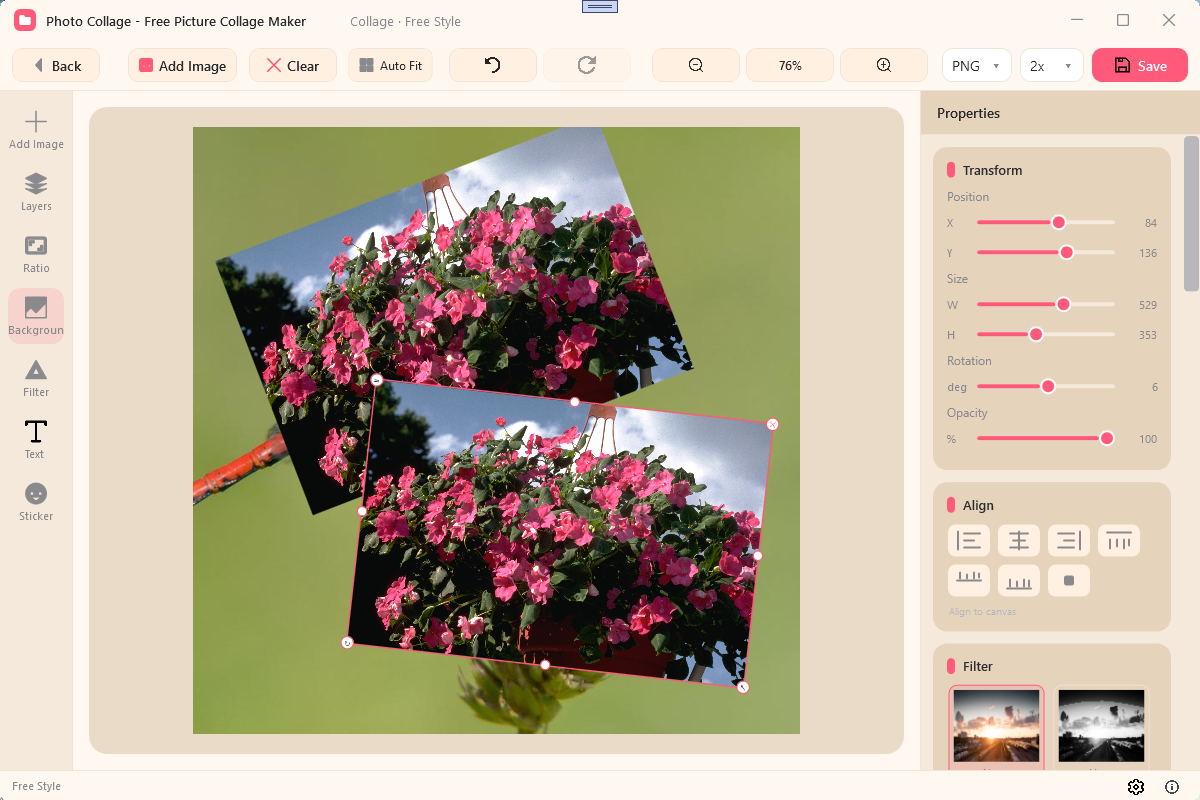Select the black and white filter thumbnail
Screen dimensions: 1200x800
click(1102, 728)
